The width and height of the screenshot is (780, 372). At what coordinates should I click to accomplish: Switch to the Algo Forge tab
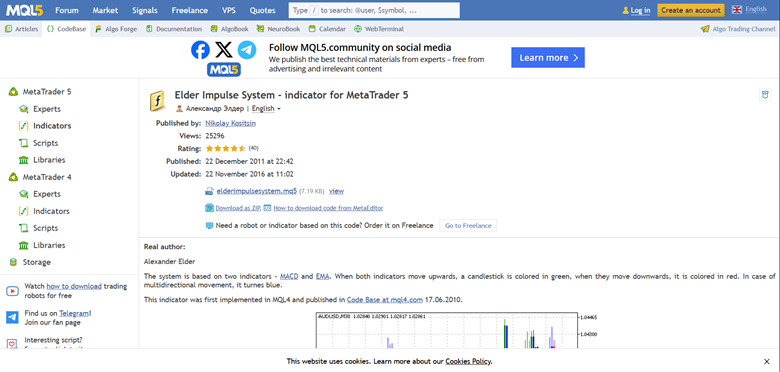point(116,29)
